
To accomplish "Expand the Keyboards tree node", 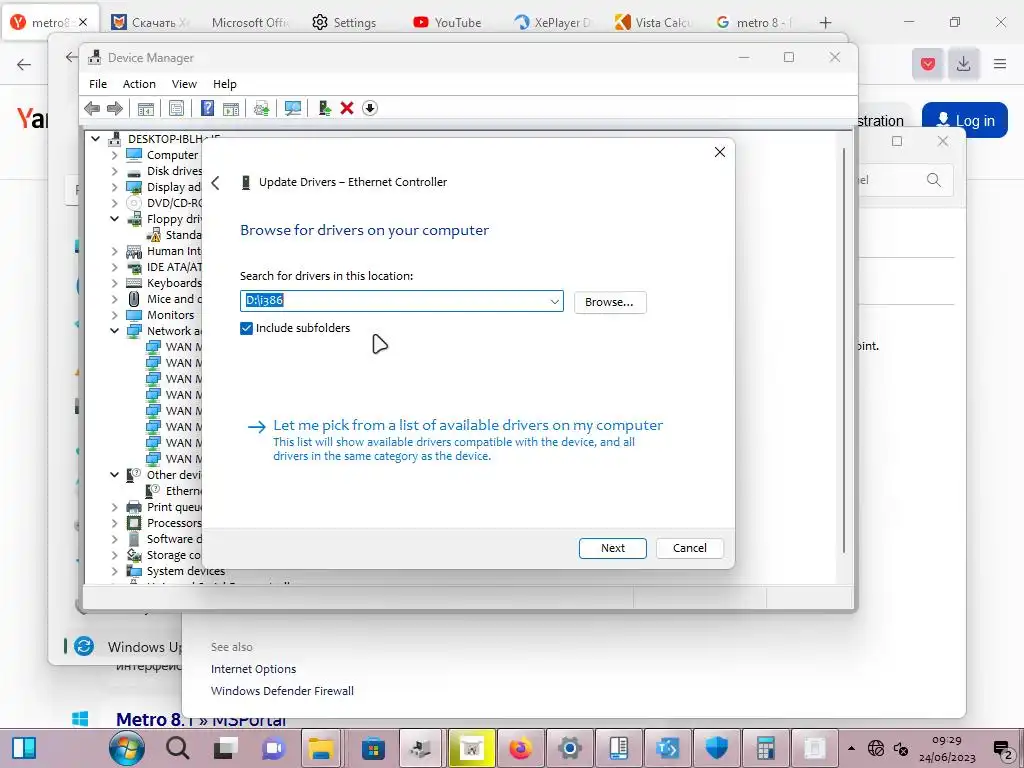I will tap(115, 283).
